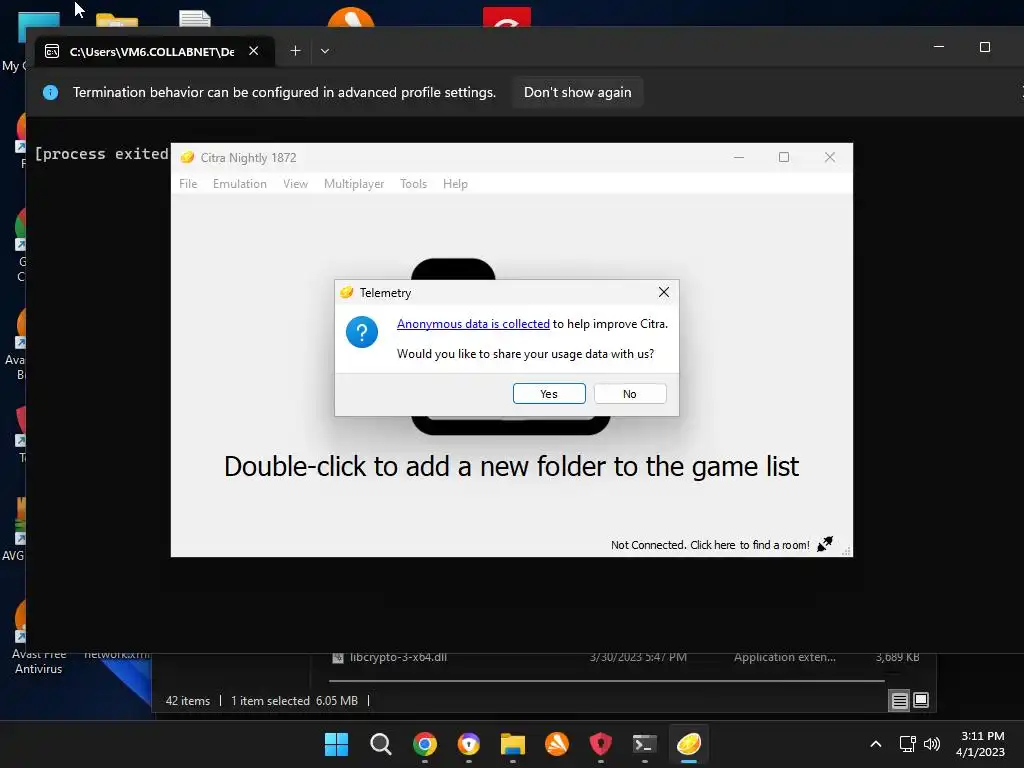Switch File Explorer to large thumbnails view icon

(x=921, y=700)
